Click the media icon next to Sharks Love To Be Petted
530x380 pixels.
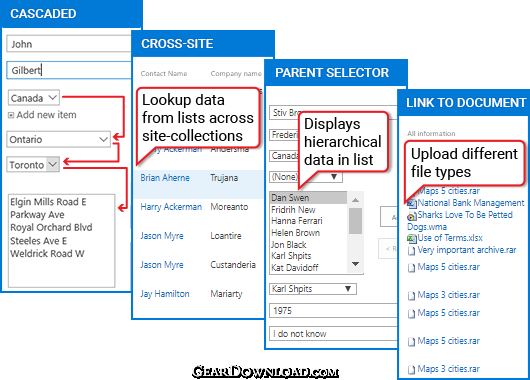point(411,216)
